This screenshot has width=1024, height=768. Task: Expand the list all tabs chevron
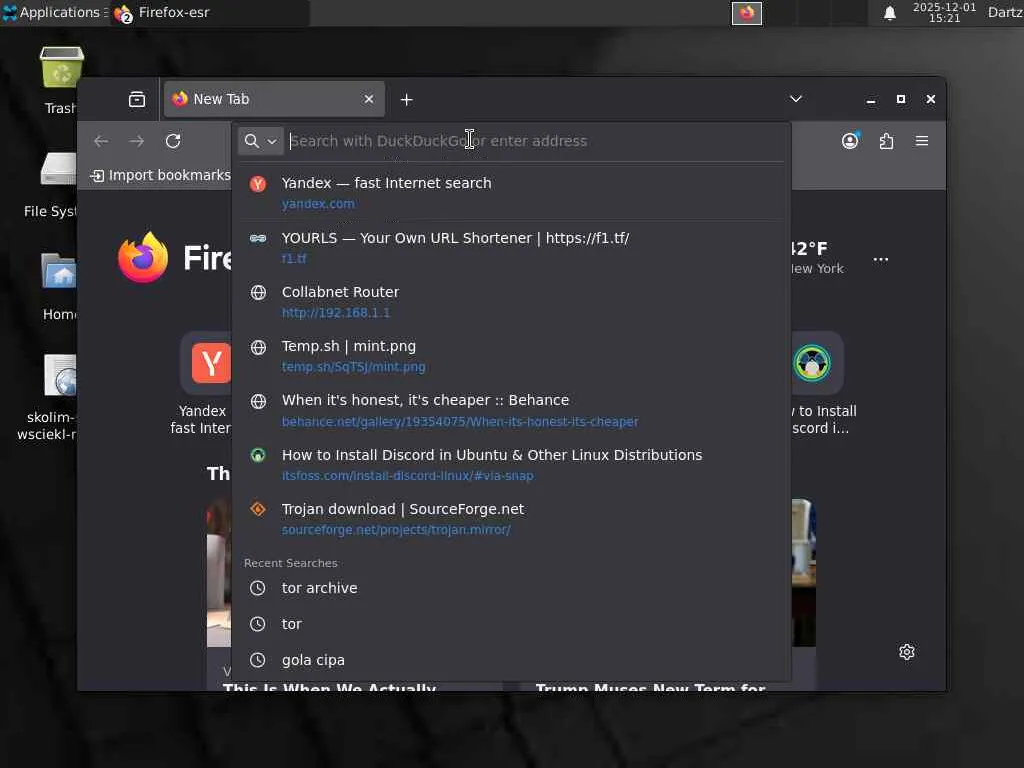point(795,99)
